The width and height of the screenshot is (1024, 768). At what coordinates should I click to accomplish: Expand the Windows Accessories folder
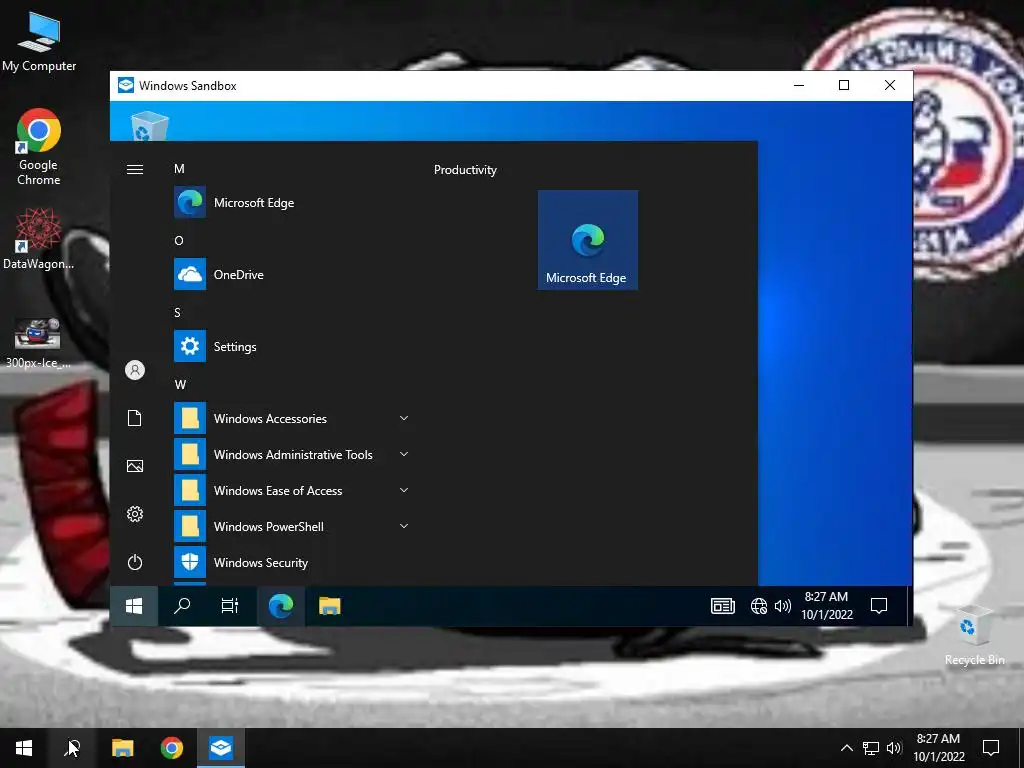[293, 418]
